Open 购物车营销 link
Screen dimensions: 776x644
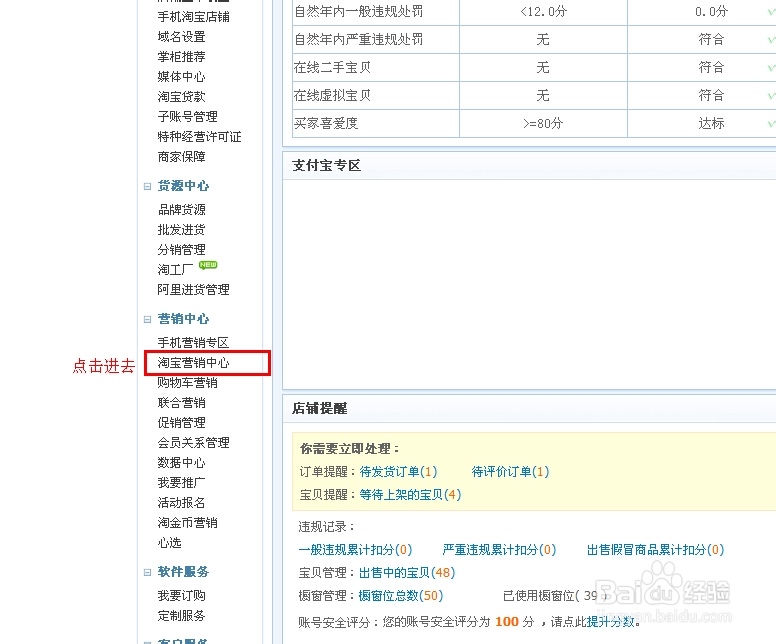[x=187, y=383]
